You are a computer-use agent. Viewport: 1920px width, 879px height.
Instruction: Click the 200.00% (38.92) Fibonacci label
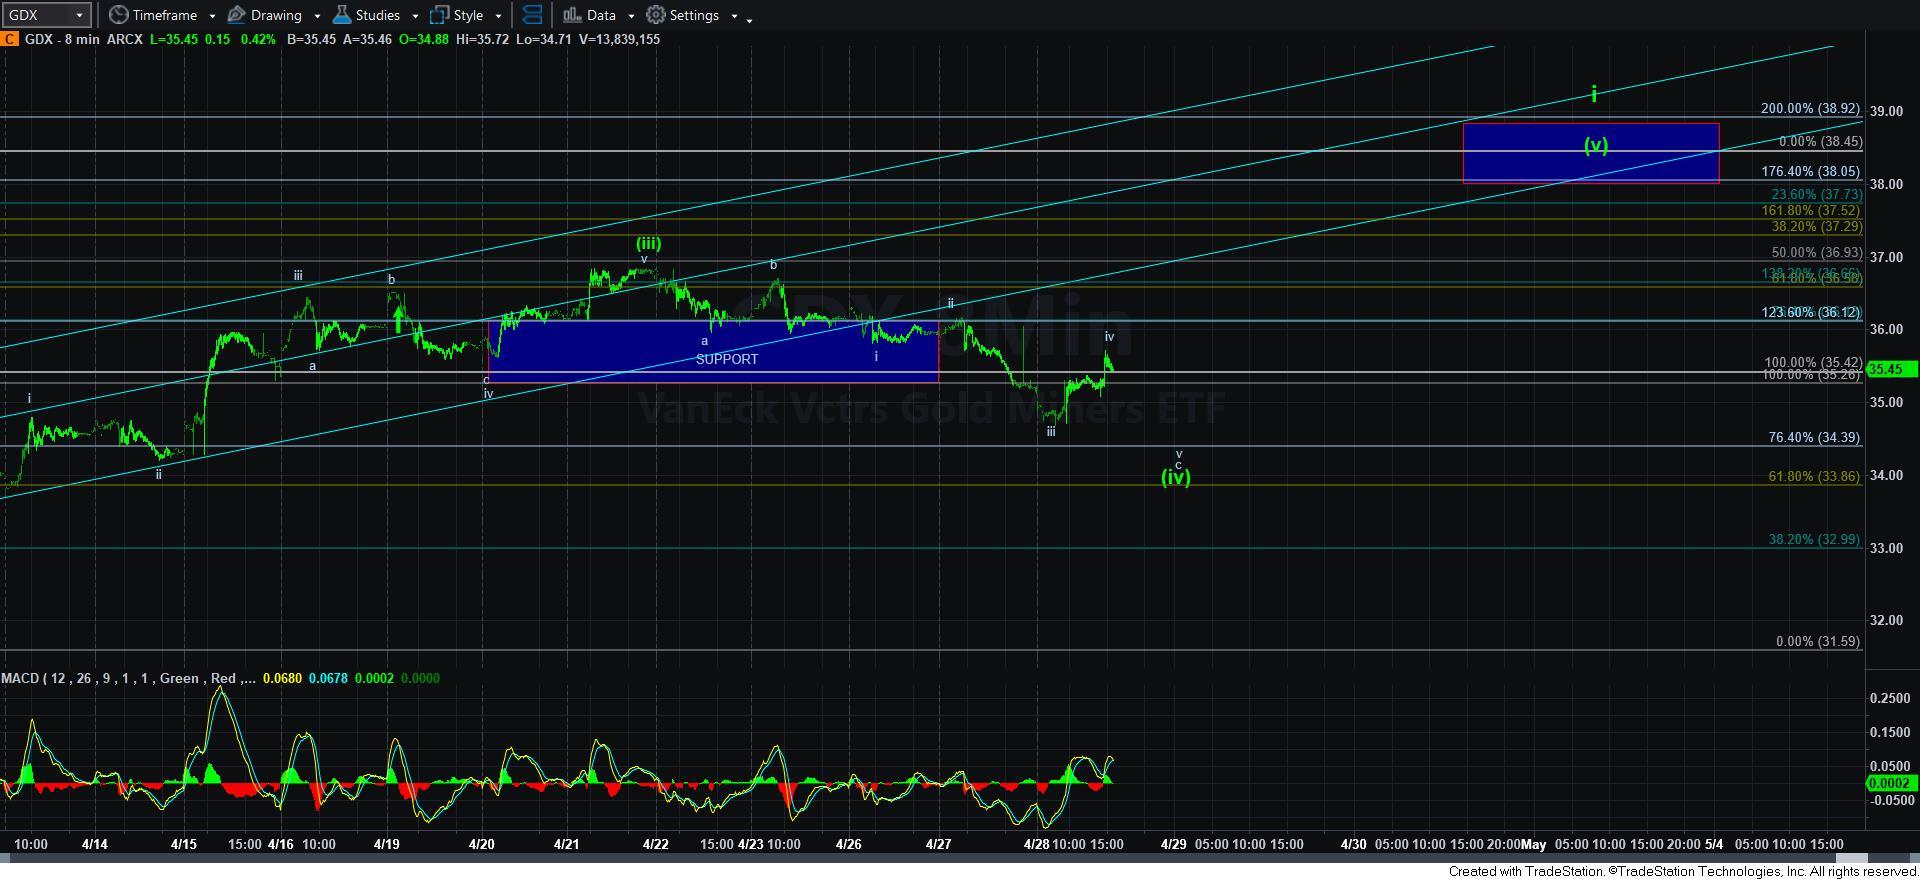(1810, 109)
